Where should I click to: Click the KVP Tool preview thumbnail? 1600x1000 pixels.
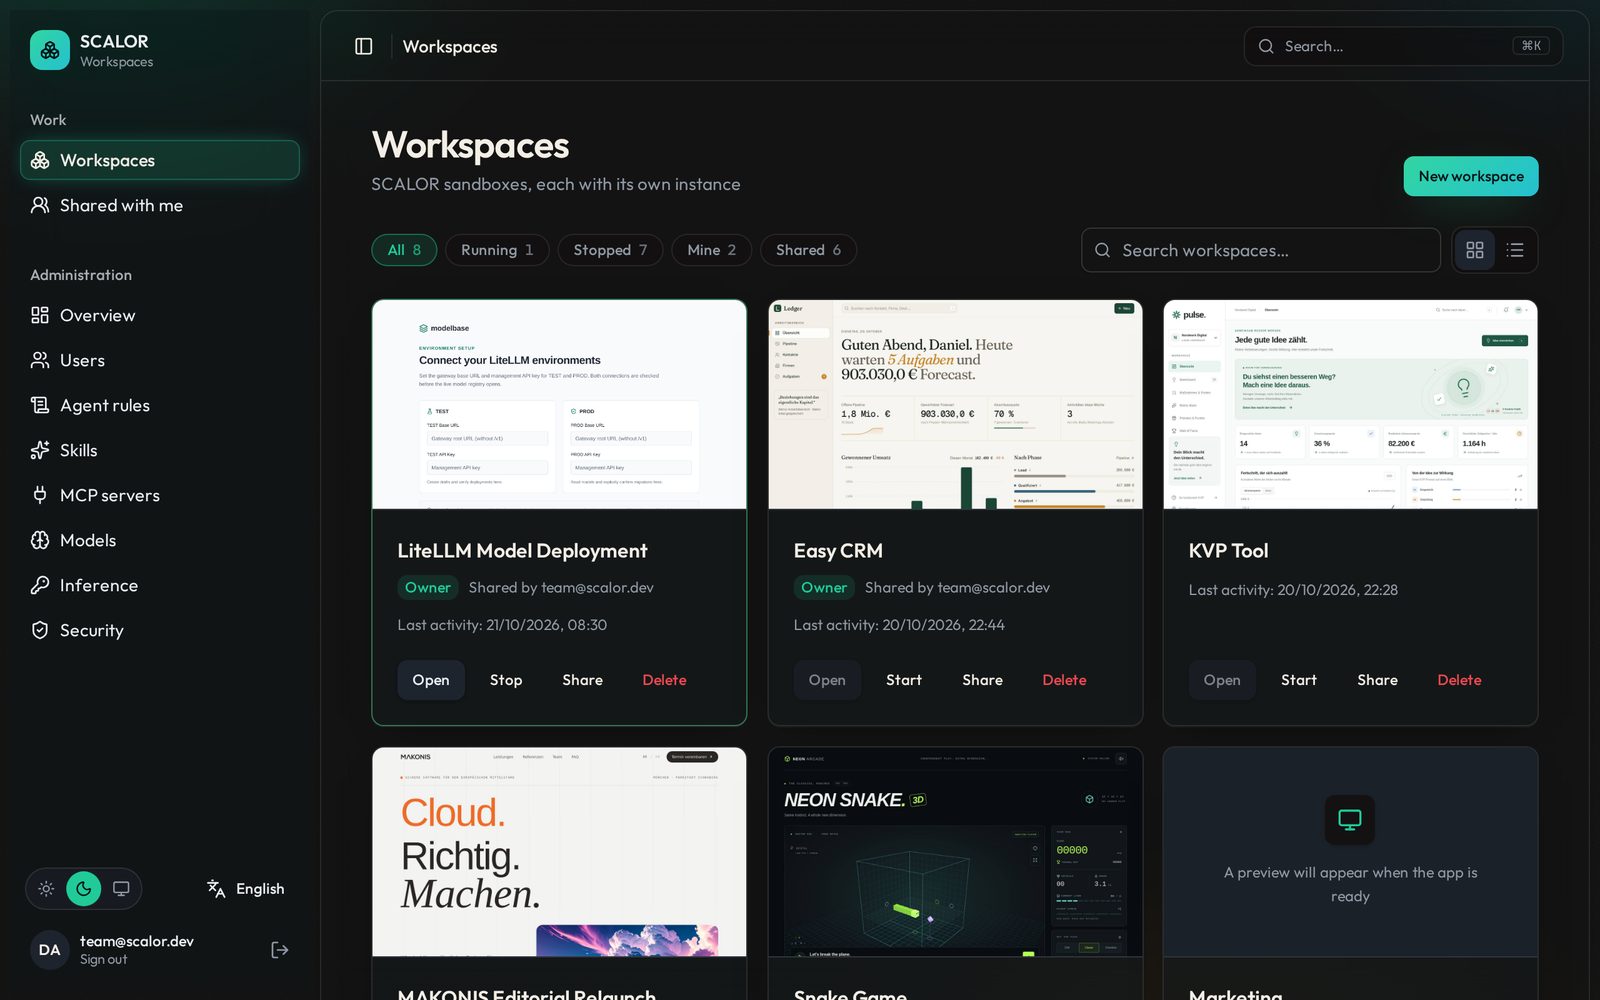point(1350,404)
